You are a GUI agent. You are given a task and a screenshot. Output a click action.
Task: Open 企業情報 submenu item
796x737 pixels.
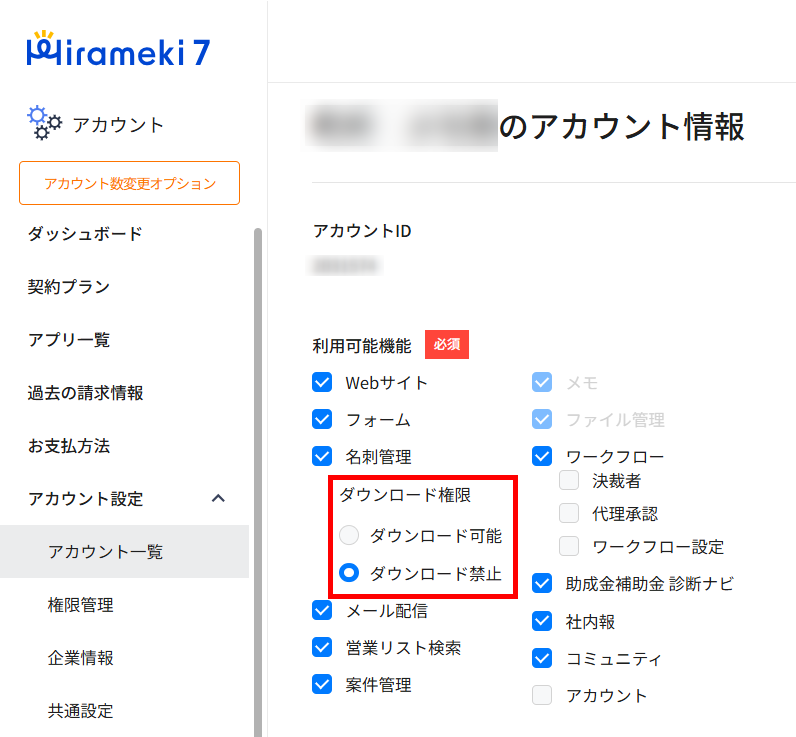[x=80, y=658]
